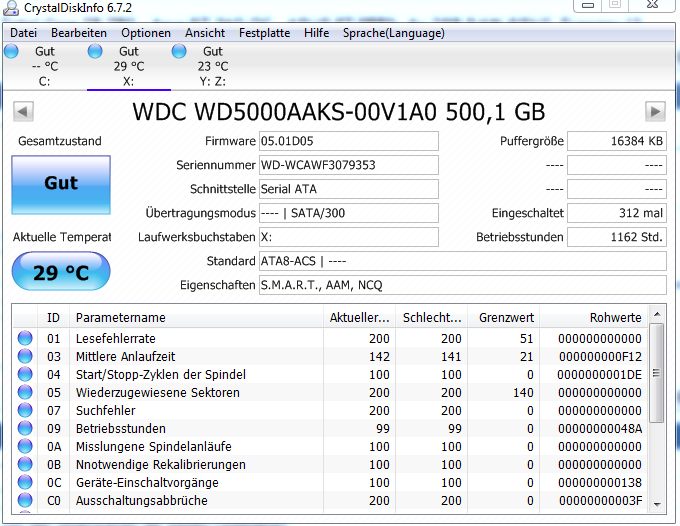Image resolution: width=680 pixels, height=526 pixels.
Task: Open the Sprache(Language) menu
Action: point(393,33)
